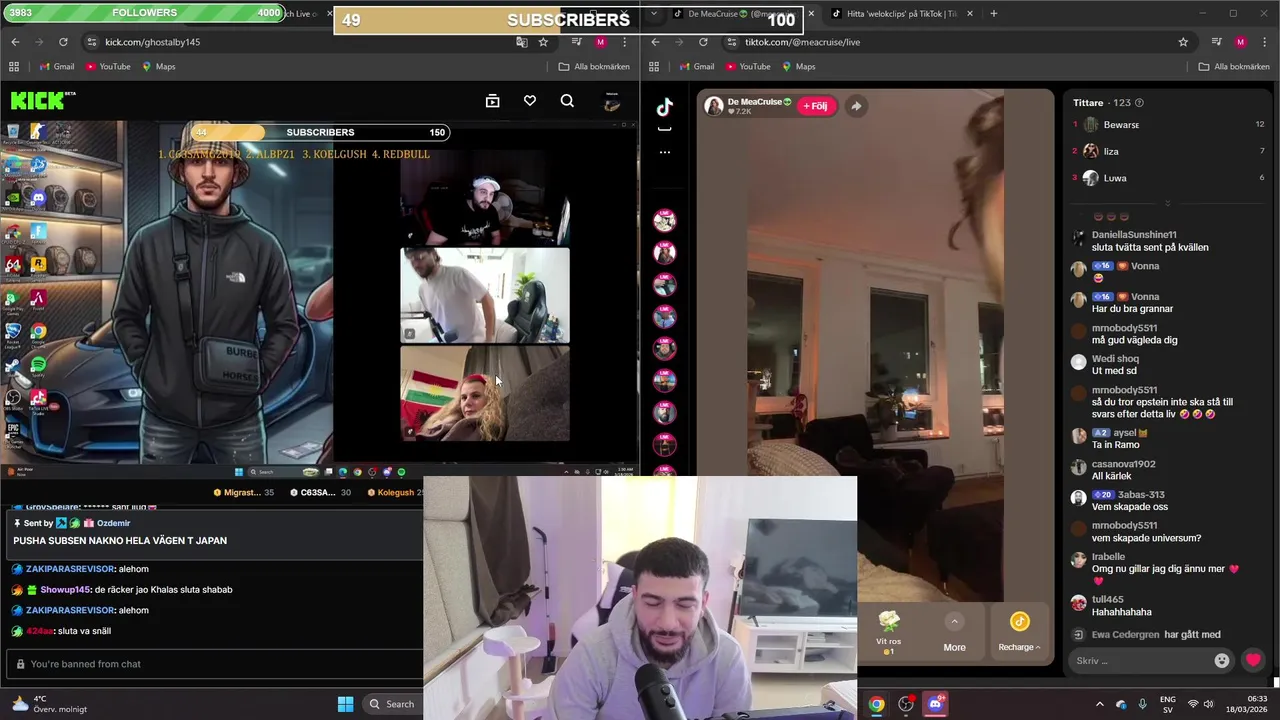This screenshot has height=720, width=1280.
Task: Open YouTube bookmark in Kick window
Action: 108,67
